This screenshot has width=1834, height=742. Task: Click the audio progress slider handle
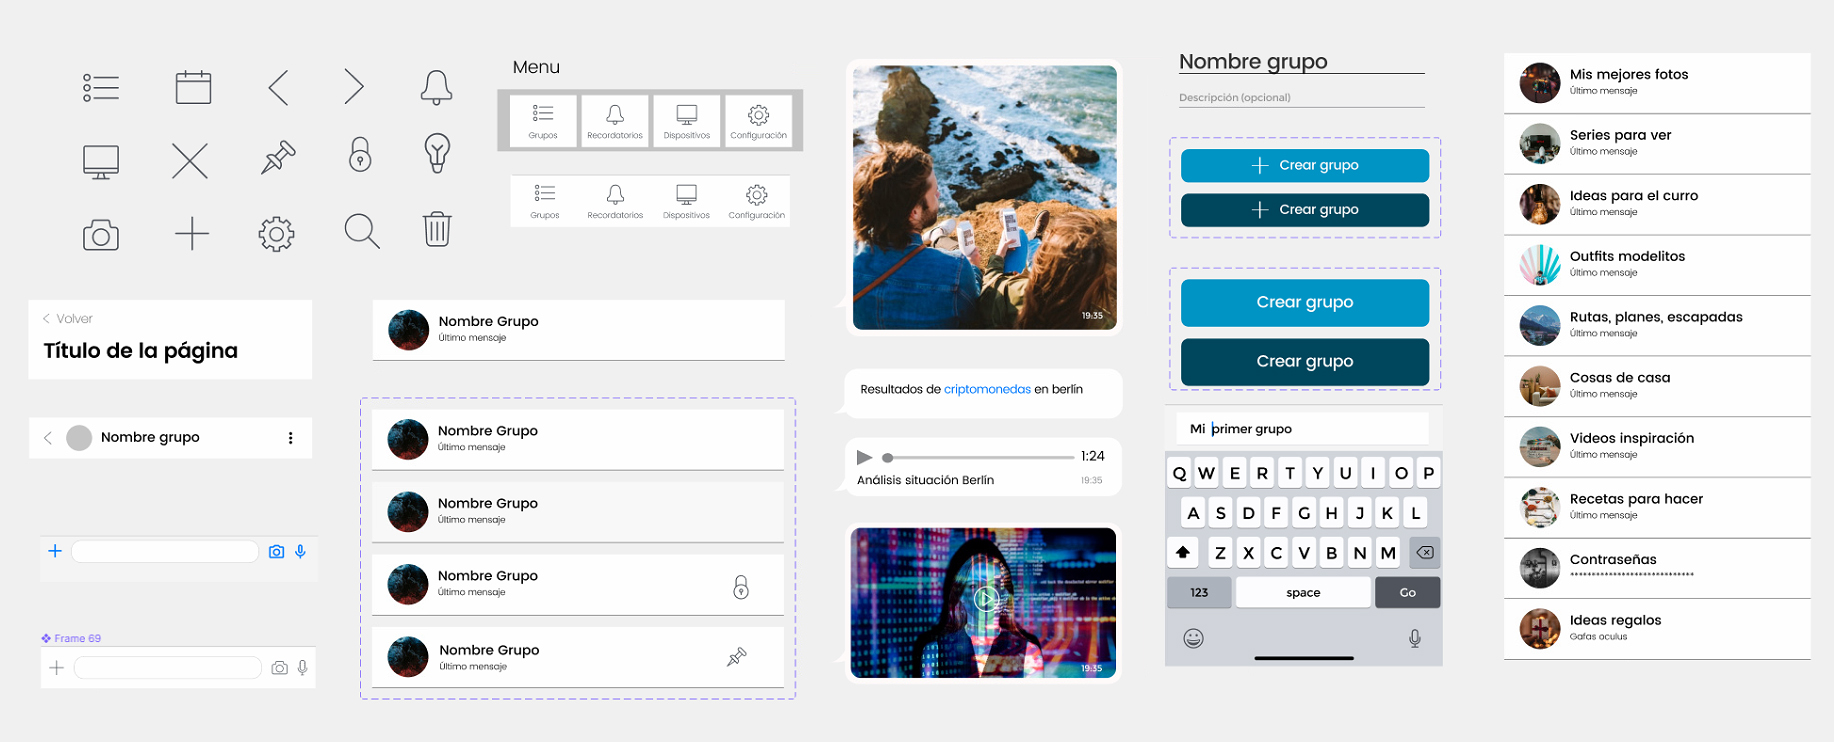(887, 458)
